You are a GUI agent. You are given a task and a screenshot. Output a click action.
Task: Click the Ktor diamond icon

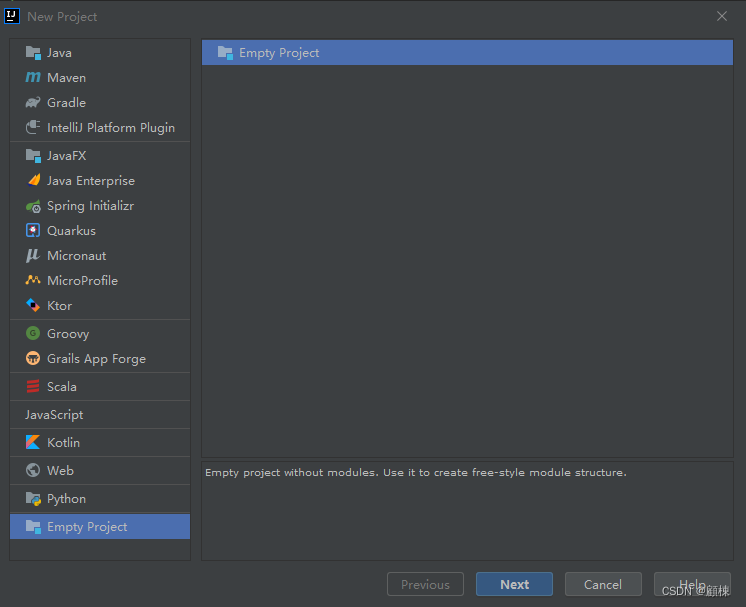(33, 305)
